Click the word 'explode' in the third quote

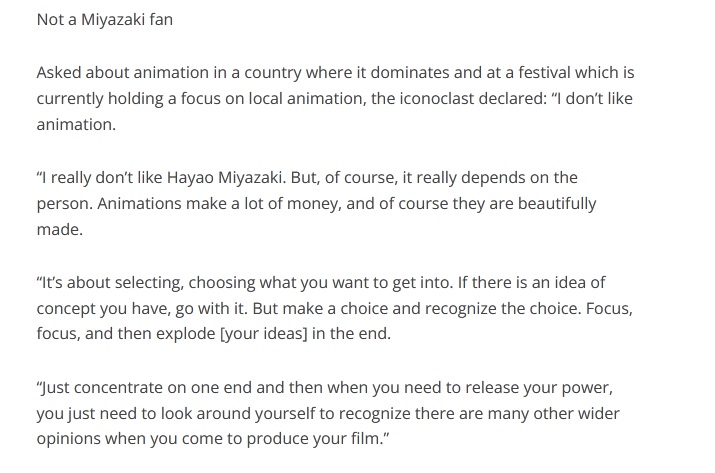click(186, 334)
